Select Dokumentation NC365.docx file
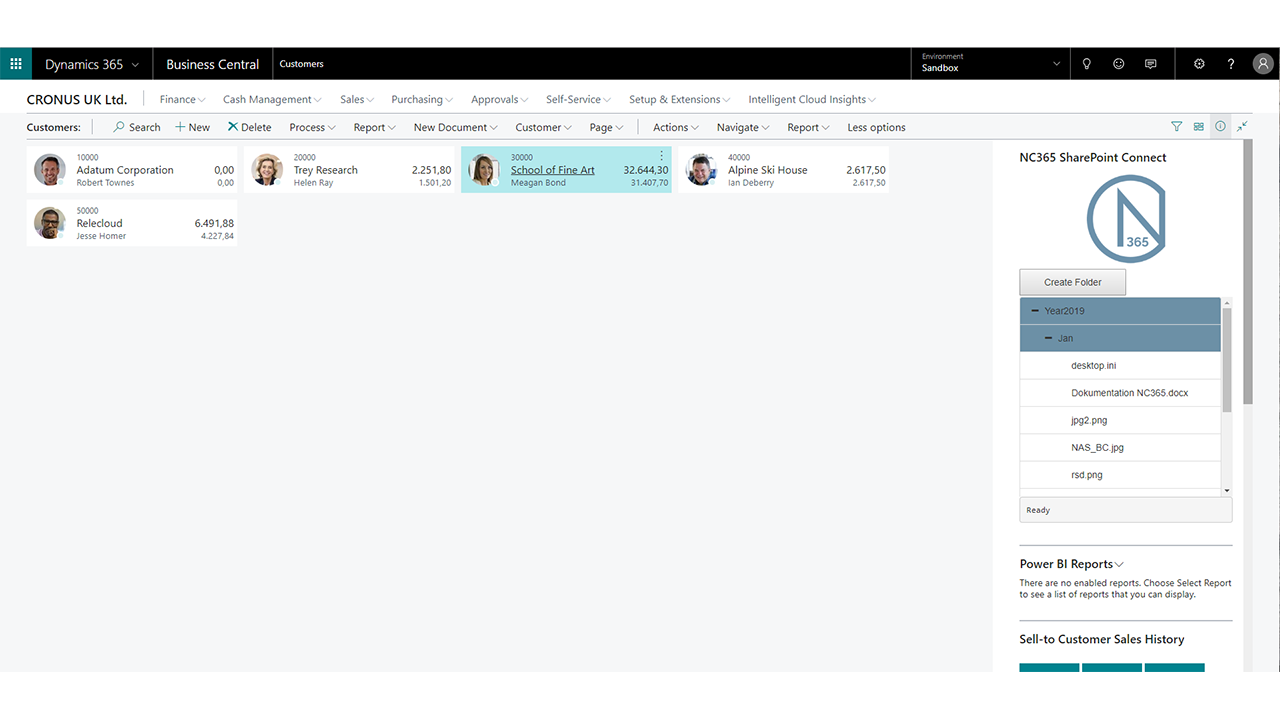This screenshot has width=1280, height=720. click(1120, 393)
